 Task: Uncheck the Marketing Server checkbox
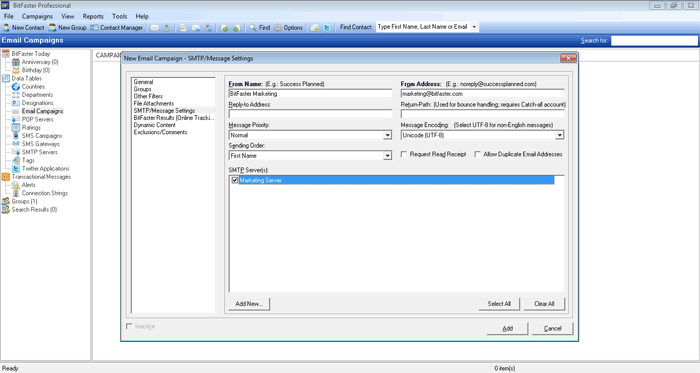point(235,180)
